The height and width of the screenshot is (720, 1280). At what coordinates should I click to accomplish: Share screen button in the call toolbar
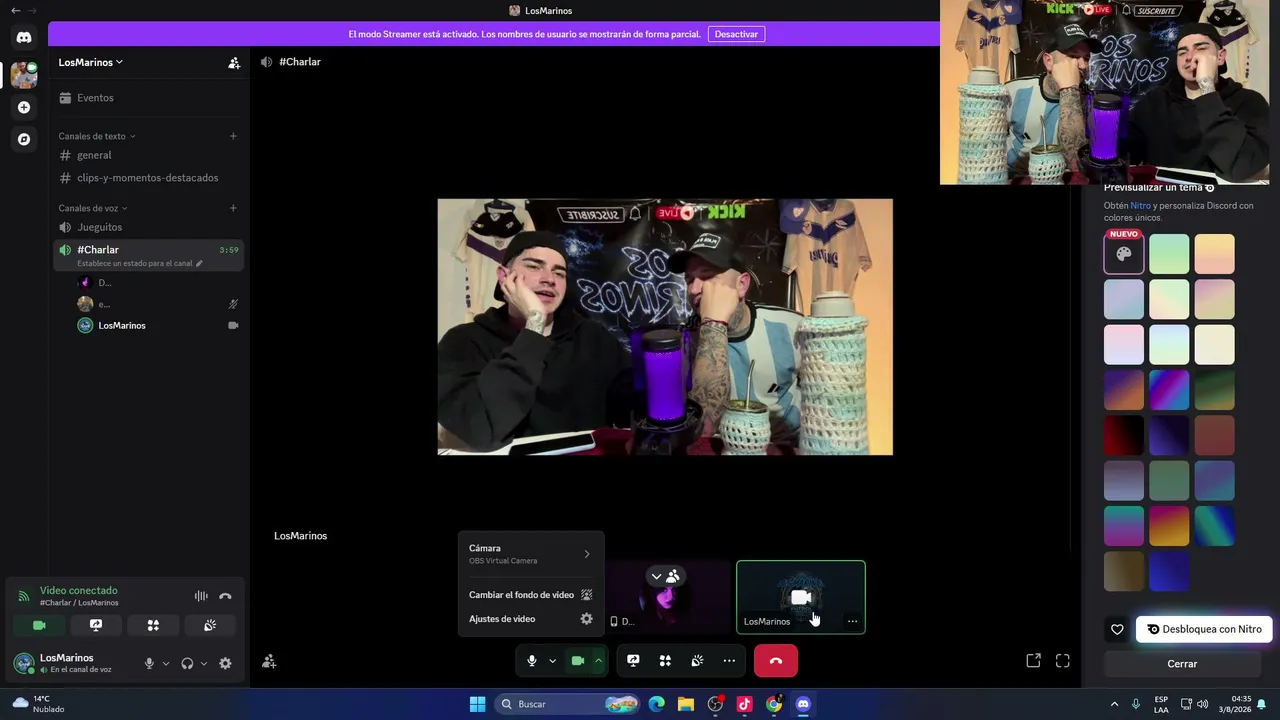pos(633,661)
